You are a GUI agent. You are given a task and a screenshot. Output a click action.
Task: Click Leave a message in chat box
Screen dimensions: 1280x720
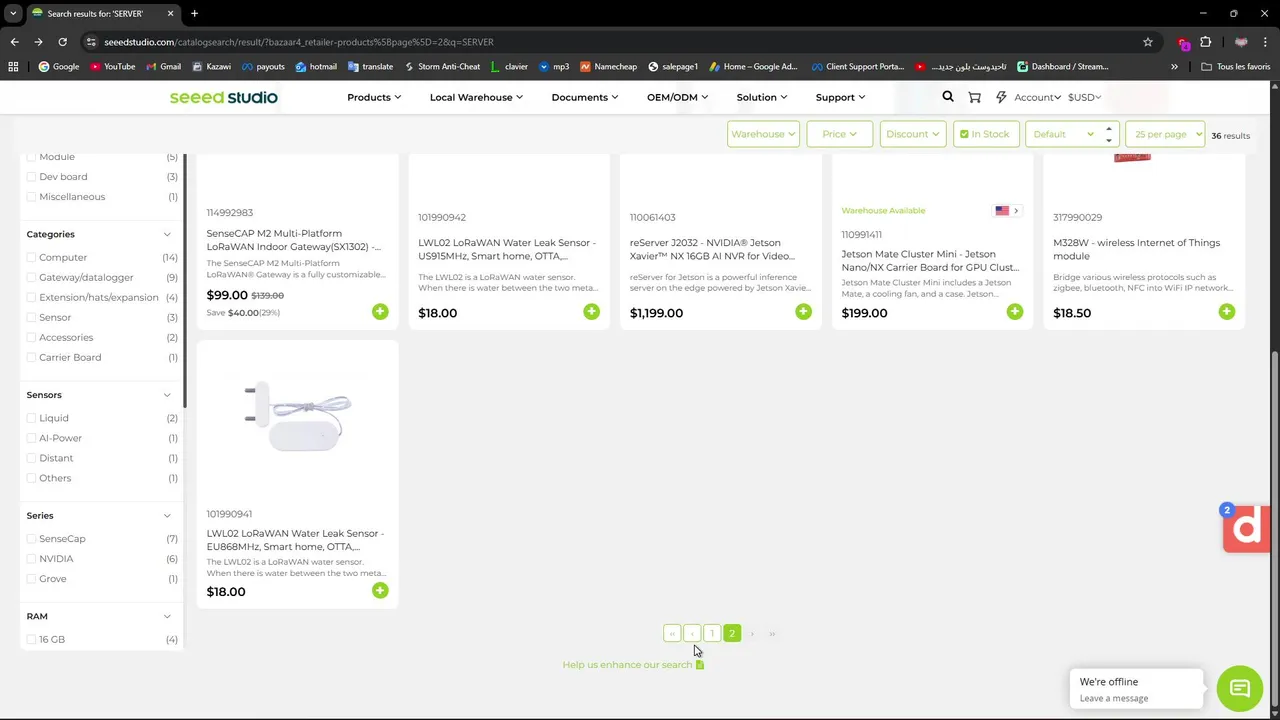click(1114, 698)
